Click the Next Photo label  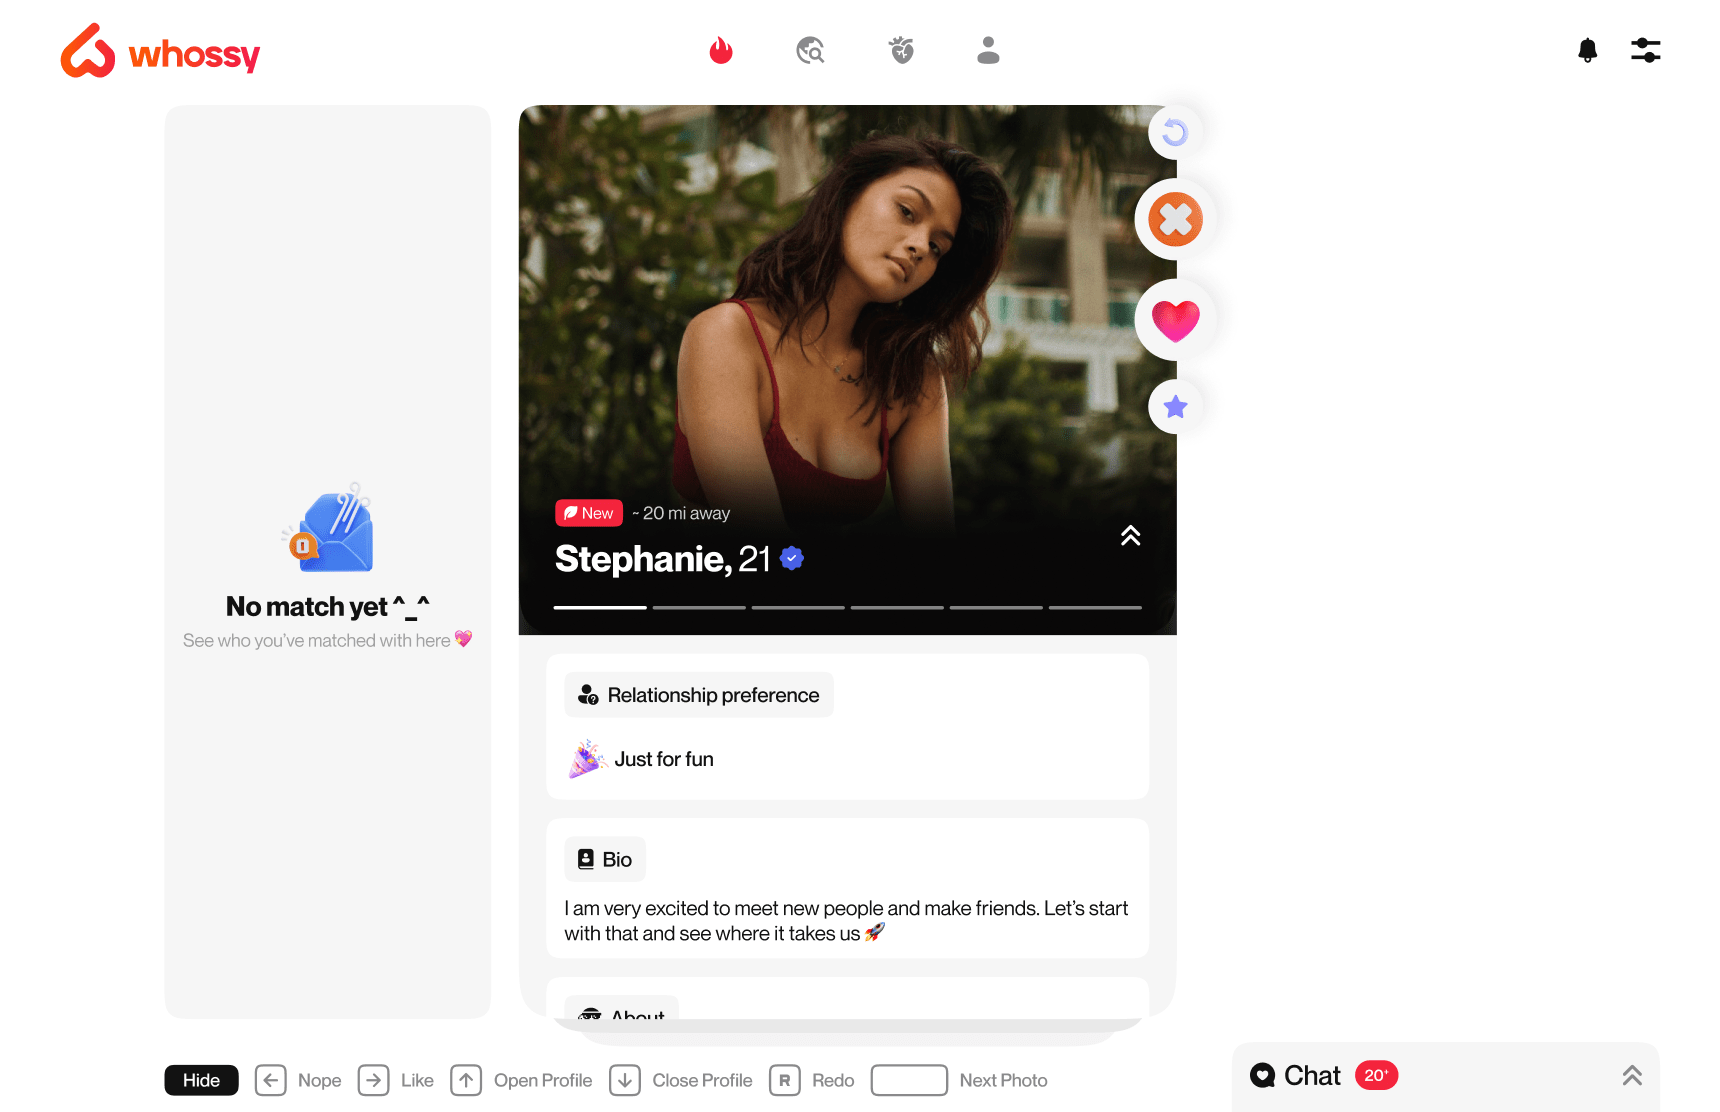(x=1003, y=1080)
